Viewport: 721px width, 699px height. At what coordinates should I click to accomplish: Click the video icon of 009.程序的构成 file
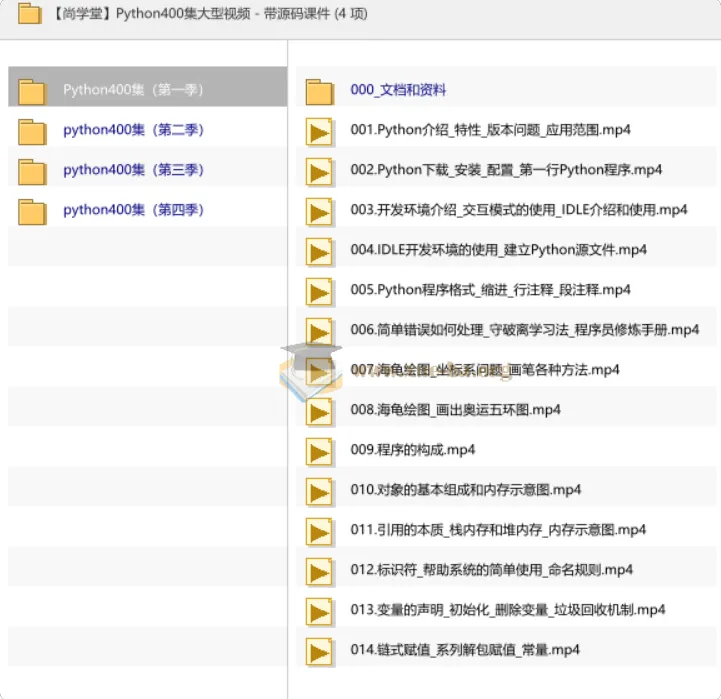click(x=320, y=453)
